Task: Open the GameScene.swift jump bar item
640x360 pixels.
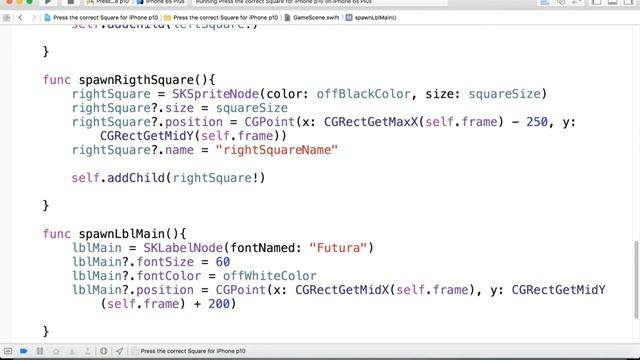Action: click(x=311, y=18)
